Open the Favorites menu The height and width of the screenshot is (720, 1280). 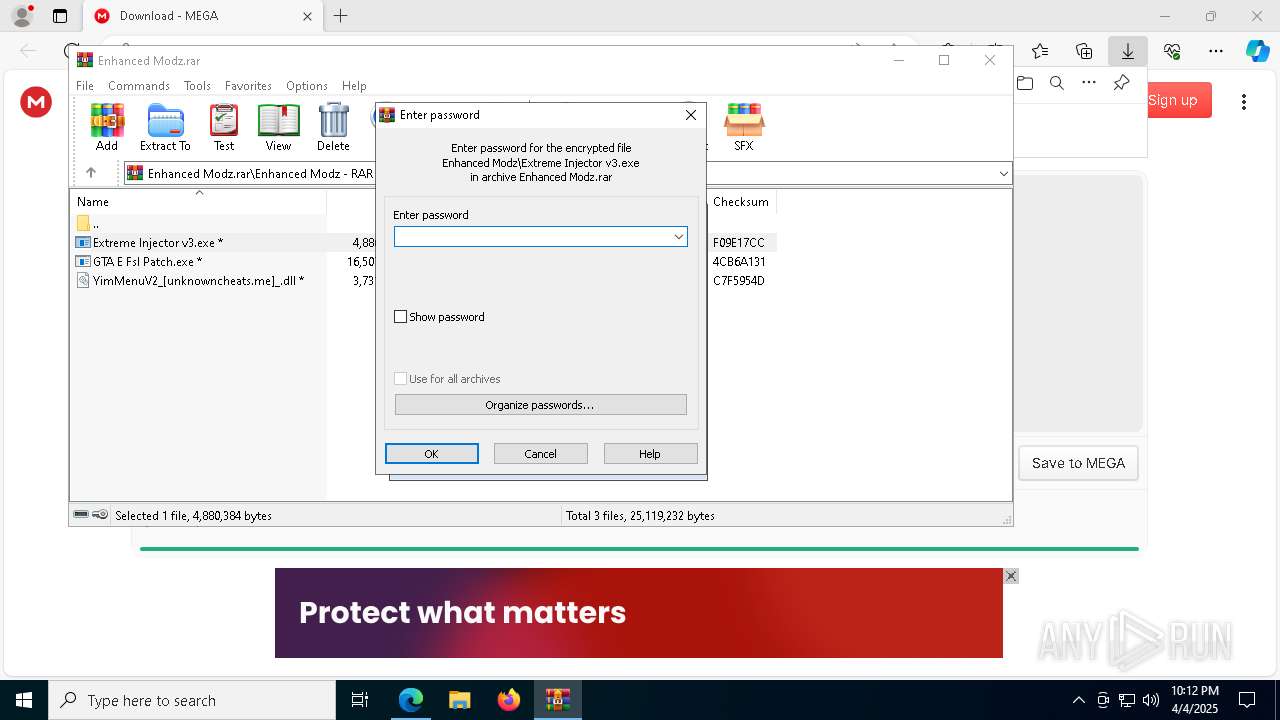[248, 86]
